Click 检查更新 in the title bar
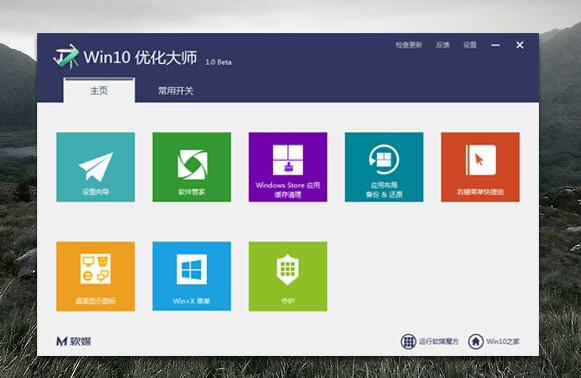 409,45
